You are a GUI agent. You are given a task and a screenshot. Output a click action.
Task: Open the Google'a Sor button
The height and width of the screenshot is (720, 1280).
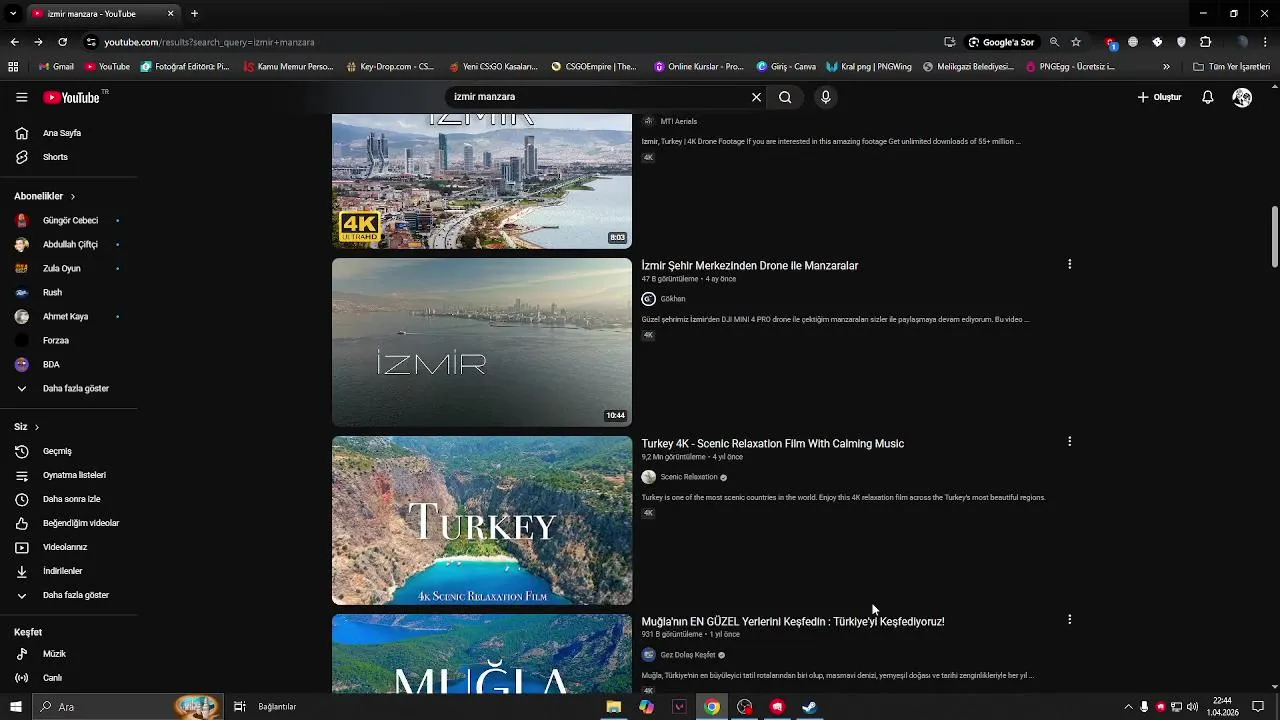pos(1001,42)
